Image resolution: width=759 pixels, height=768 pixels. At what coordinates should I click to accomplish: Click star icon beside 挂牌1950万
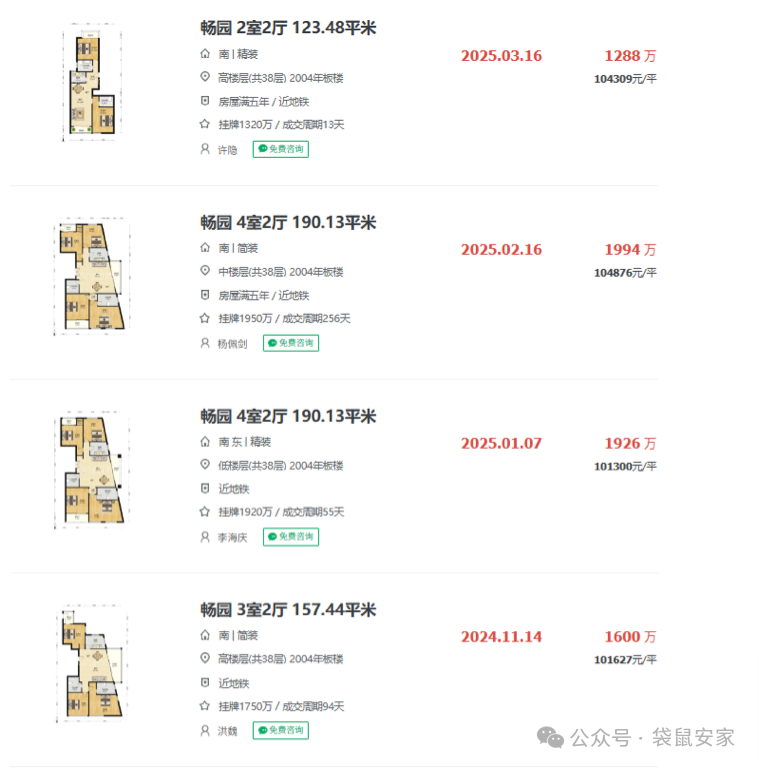[x=206, y=319]
